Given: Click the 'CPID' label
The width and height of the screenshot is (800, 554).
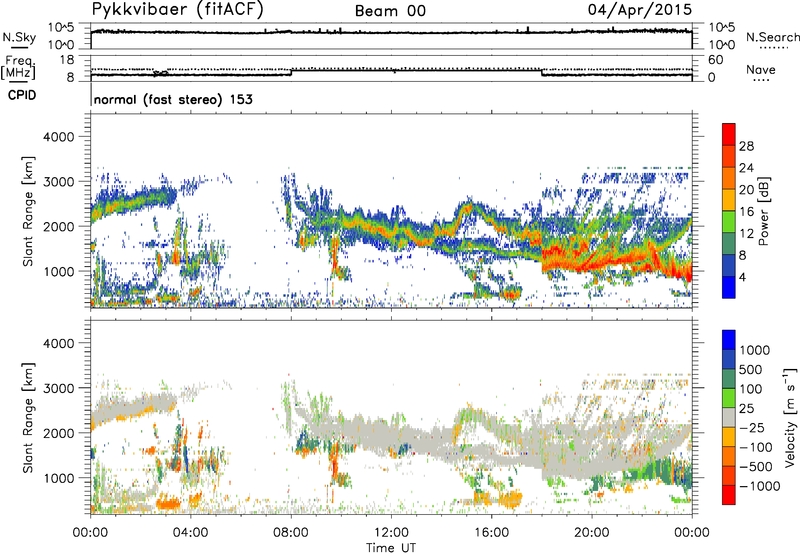Looking at the screenshot, I should pos(22,95).
